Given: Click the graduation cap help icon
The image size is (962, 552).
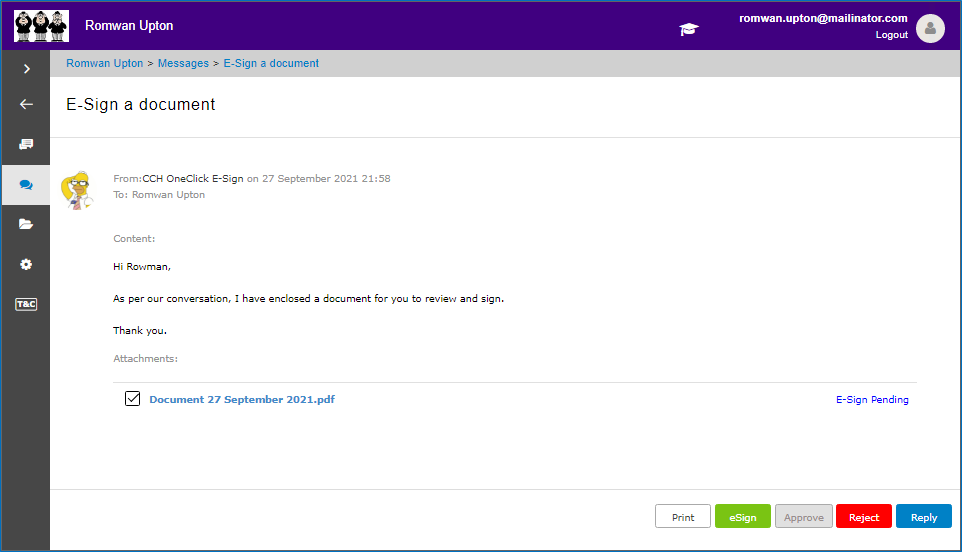Looking at the screenshot, I should pyautogui.click(x=689, y=29).
